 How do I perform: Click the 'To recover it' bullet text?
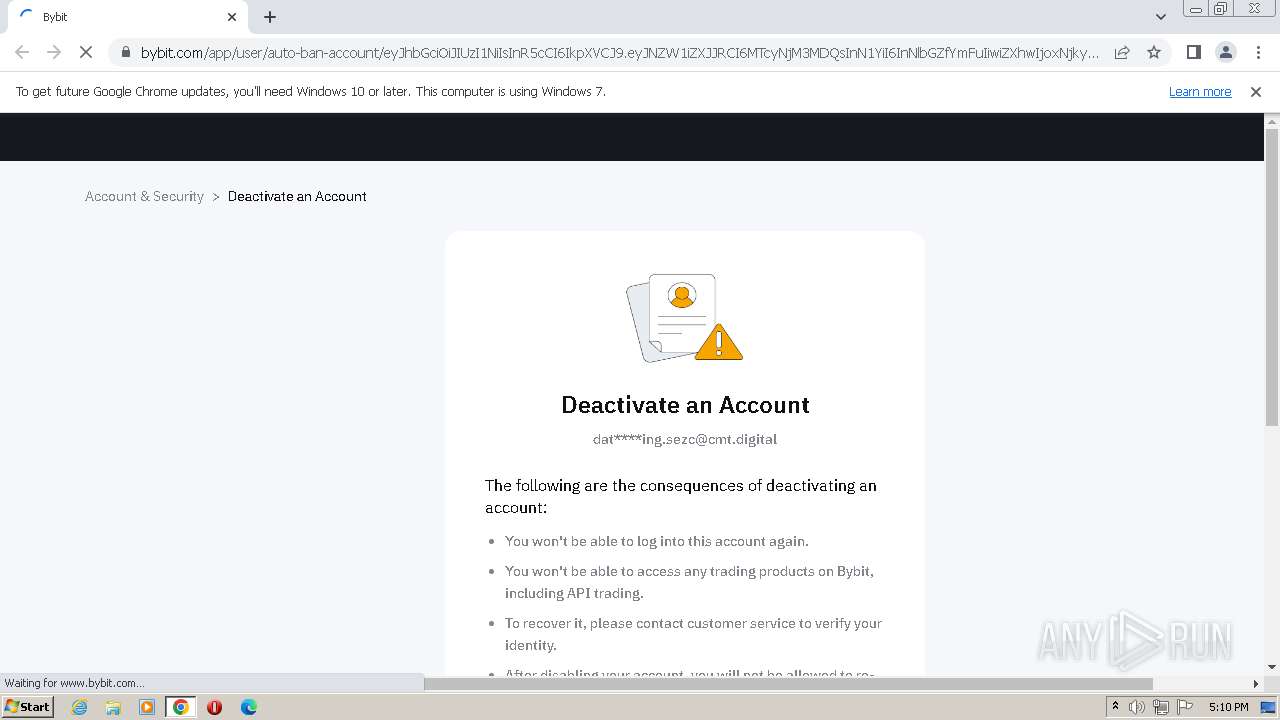693,634
